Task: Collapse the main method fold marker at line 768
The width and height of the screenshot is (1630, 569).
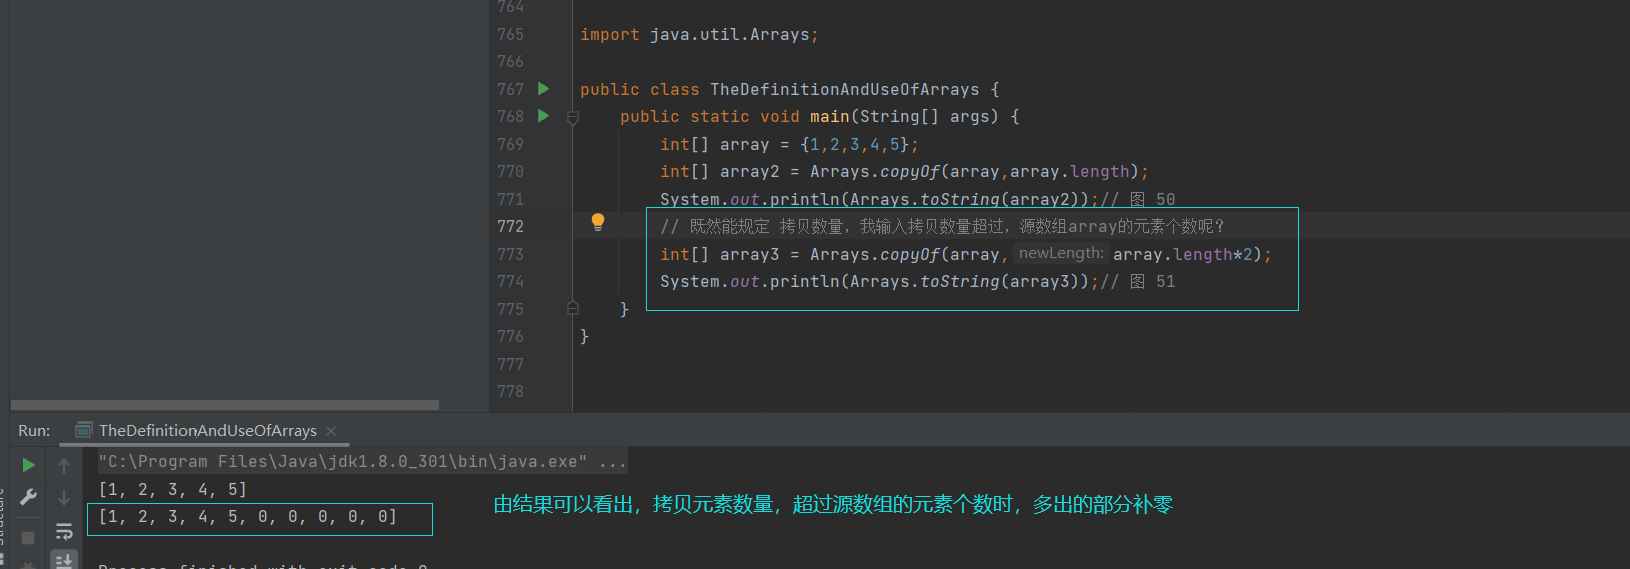Action: click(x=573, y=118)
